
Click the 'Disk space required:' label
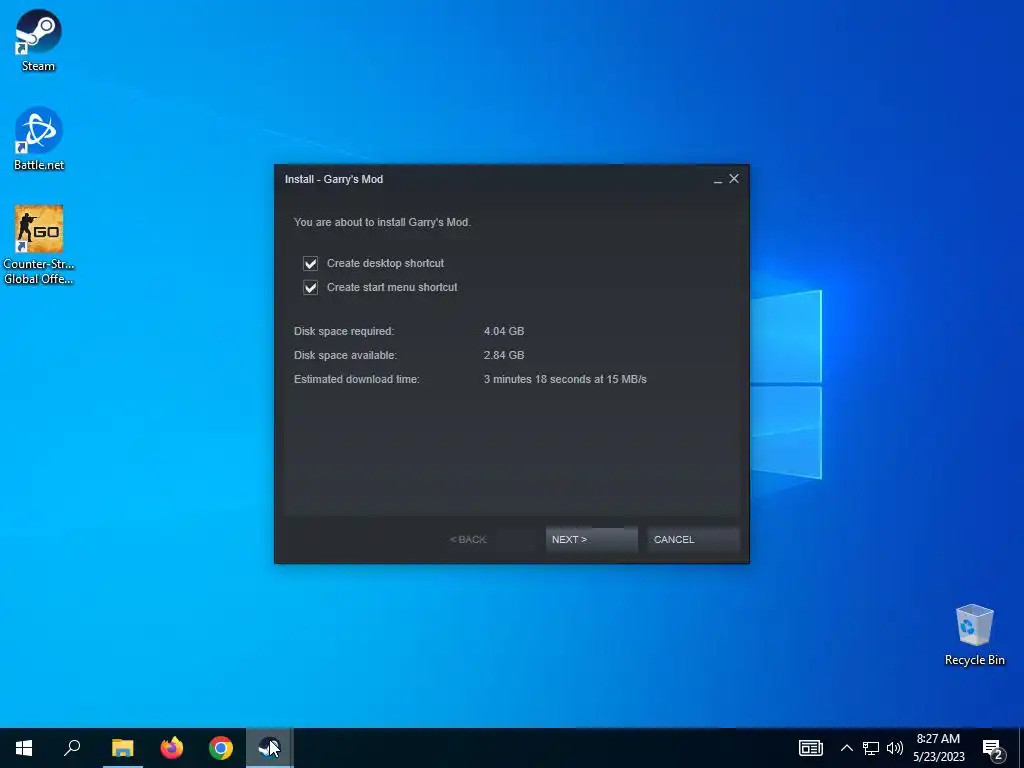pyautogui.click(x=344, y=331)
